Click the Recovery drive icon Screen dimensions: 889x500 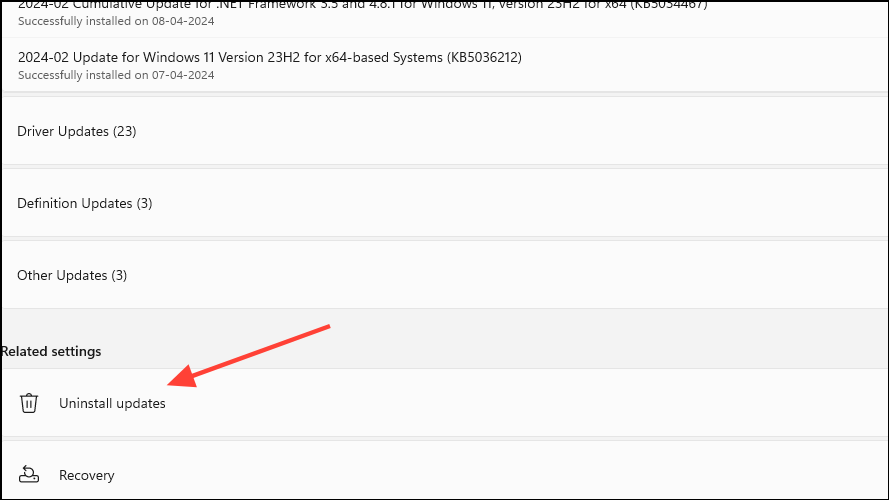[x=29, y=474]
